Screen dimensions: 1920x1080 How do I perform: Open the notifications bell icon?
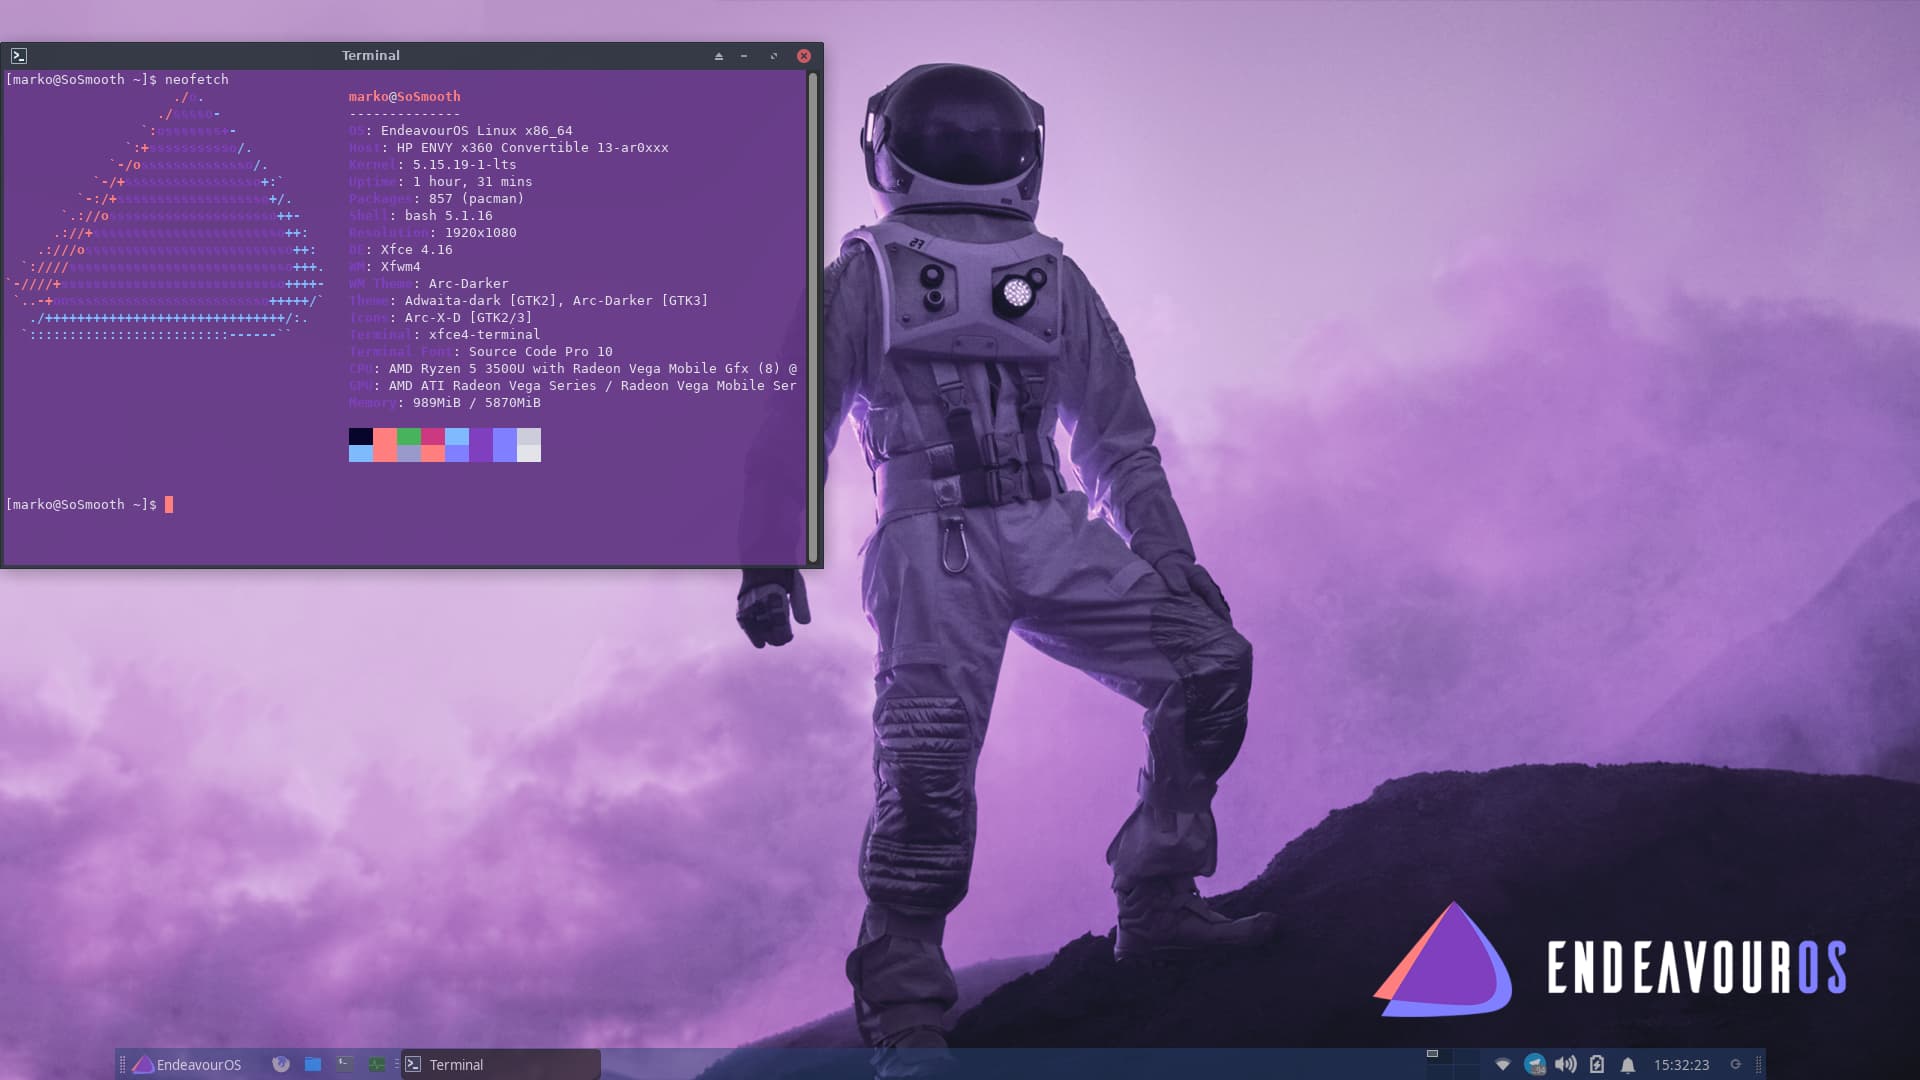point(1628,1065)
